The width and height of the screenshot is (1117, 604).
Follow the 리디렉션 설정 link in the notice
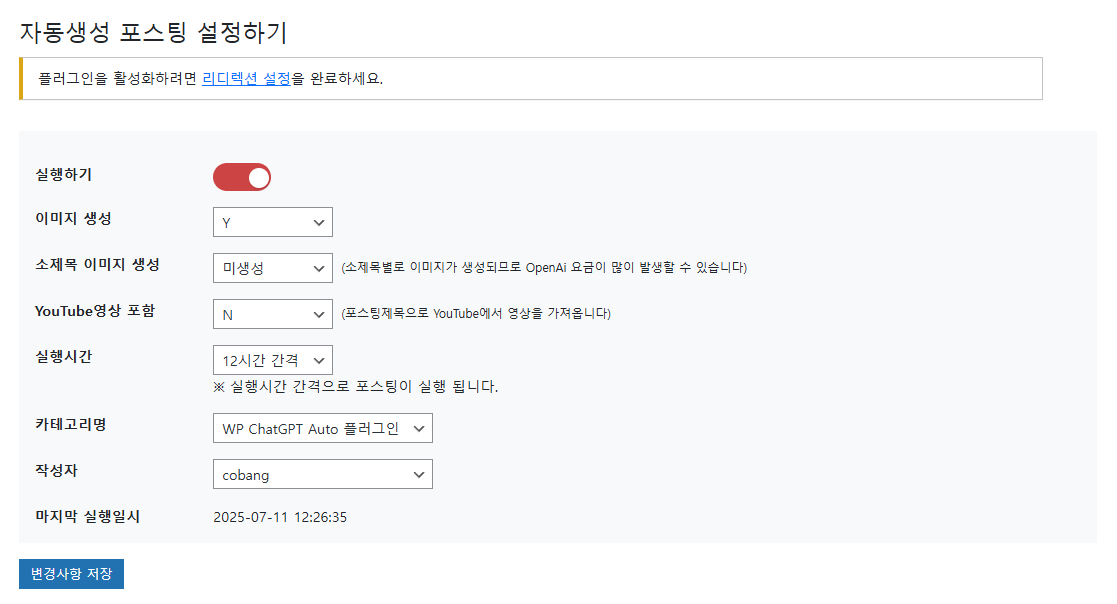pyautogui.click(x=246, y=78)
